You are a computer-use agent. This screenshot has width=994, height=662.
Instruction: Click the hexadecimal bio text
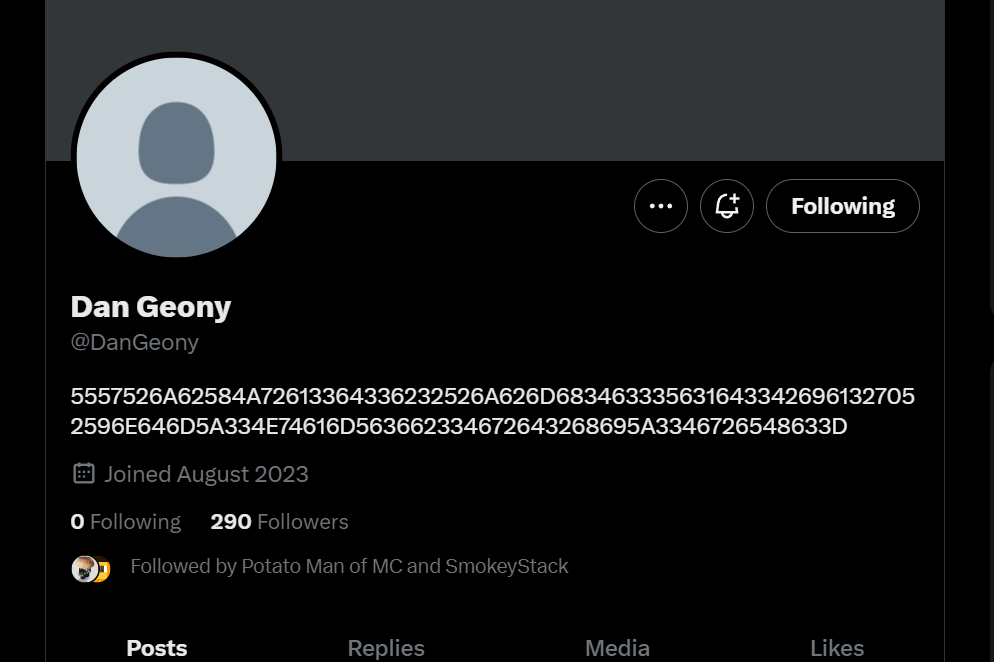[492, 411]
